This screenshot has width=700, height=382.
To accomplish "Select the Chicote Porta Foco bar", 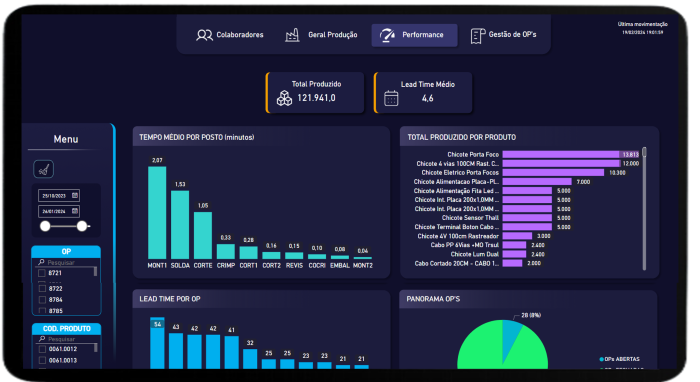I will [x=571, y=154].
